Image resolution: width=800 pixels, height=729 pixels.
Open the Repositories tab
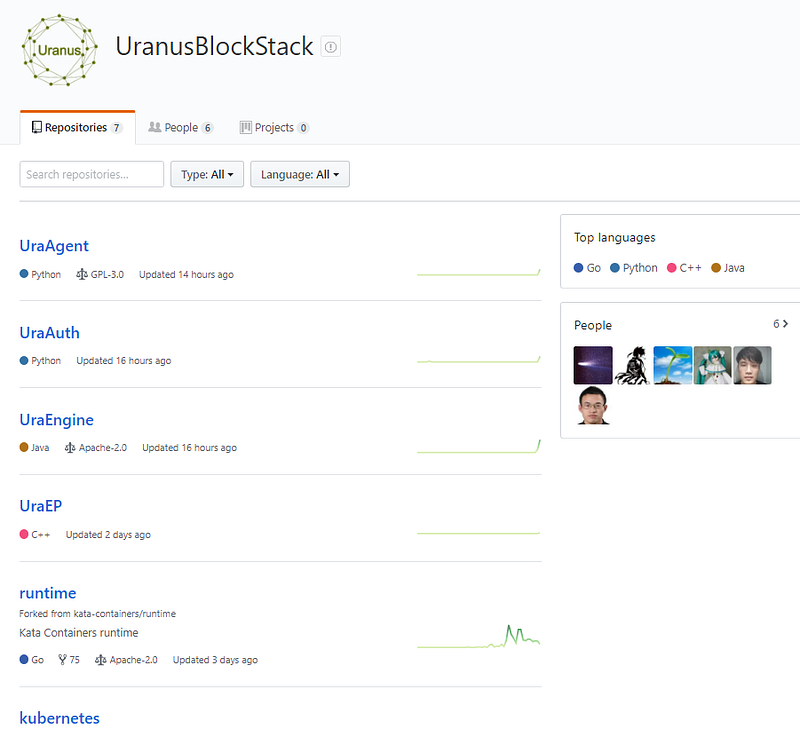tap(78, 128)
